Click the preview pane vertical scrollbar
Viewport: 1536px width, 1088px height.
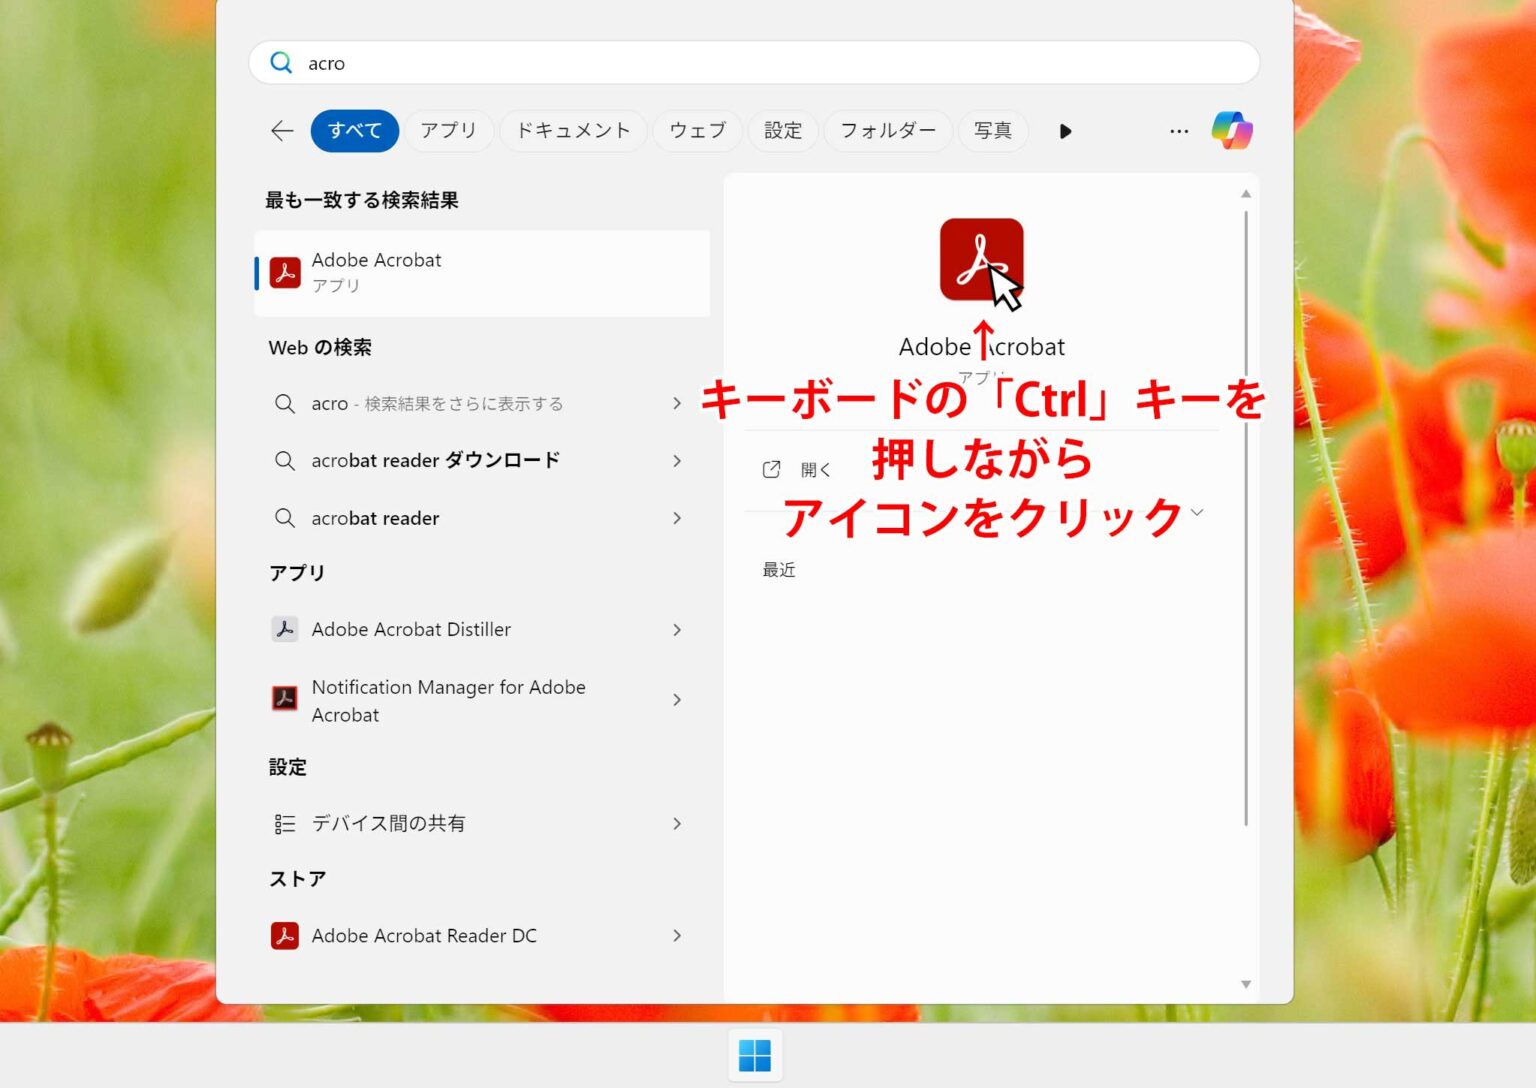coord(1246,520)
